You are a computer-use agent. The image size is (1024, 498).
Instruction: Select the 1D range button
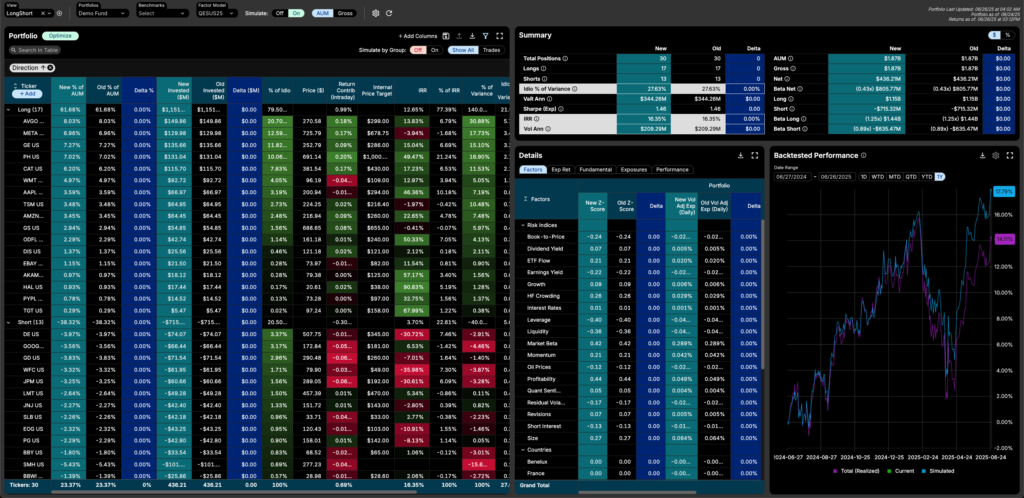pyautogui.click(x=864, y=177)
